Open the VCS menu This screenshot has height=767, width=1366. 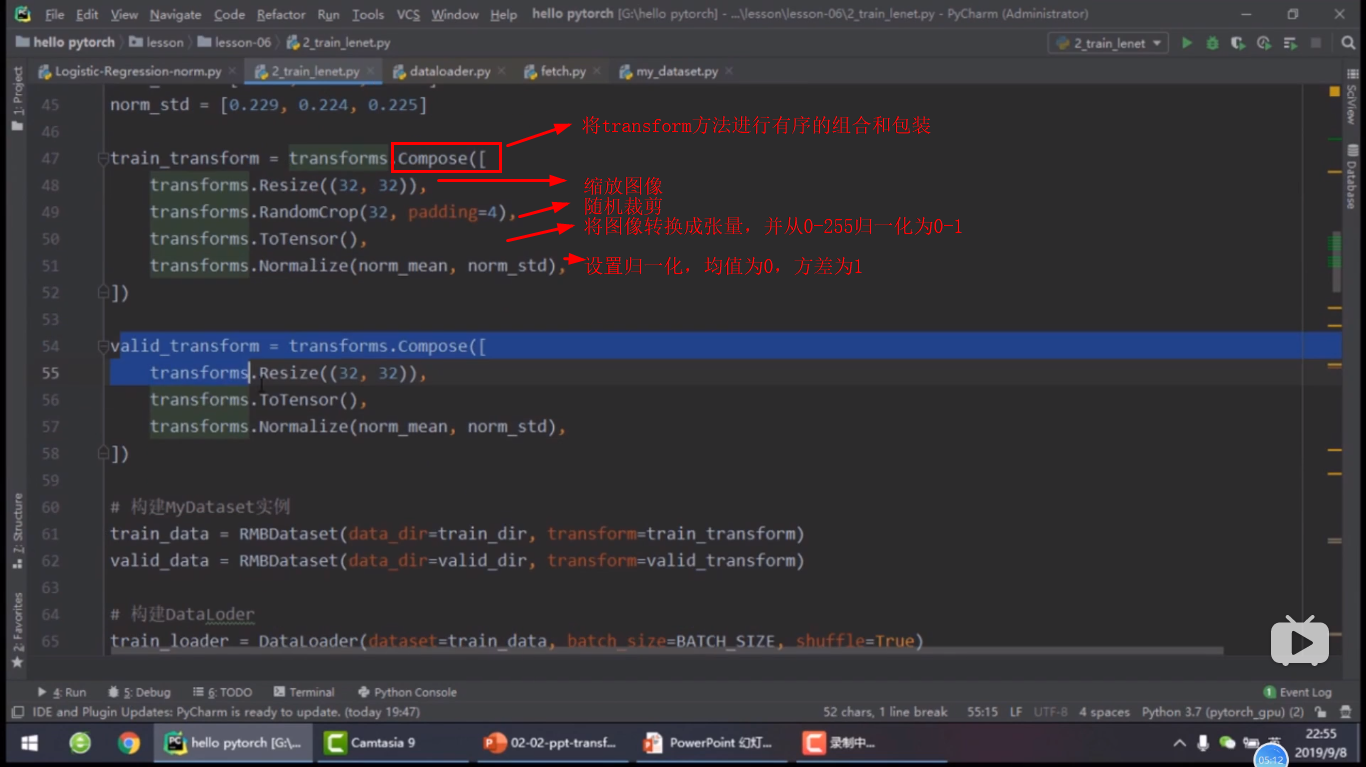coord(408,15)
